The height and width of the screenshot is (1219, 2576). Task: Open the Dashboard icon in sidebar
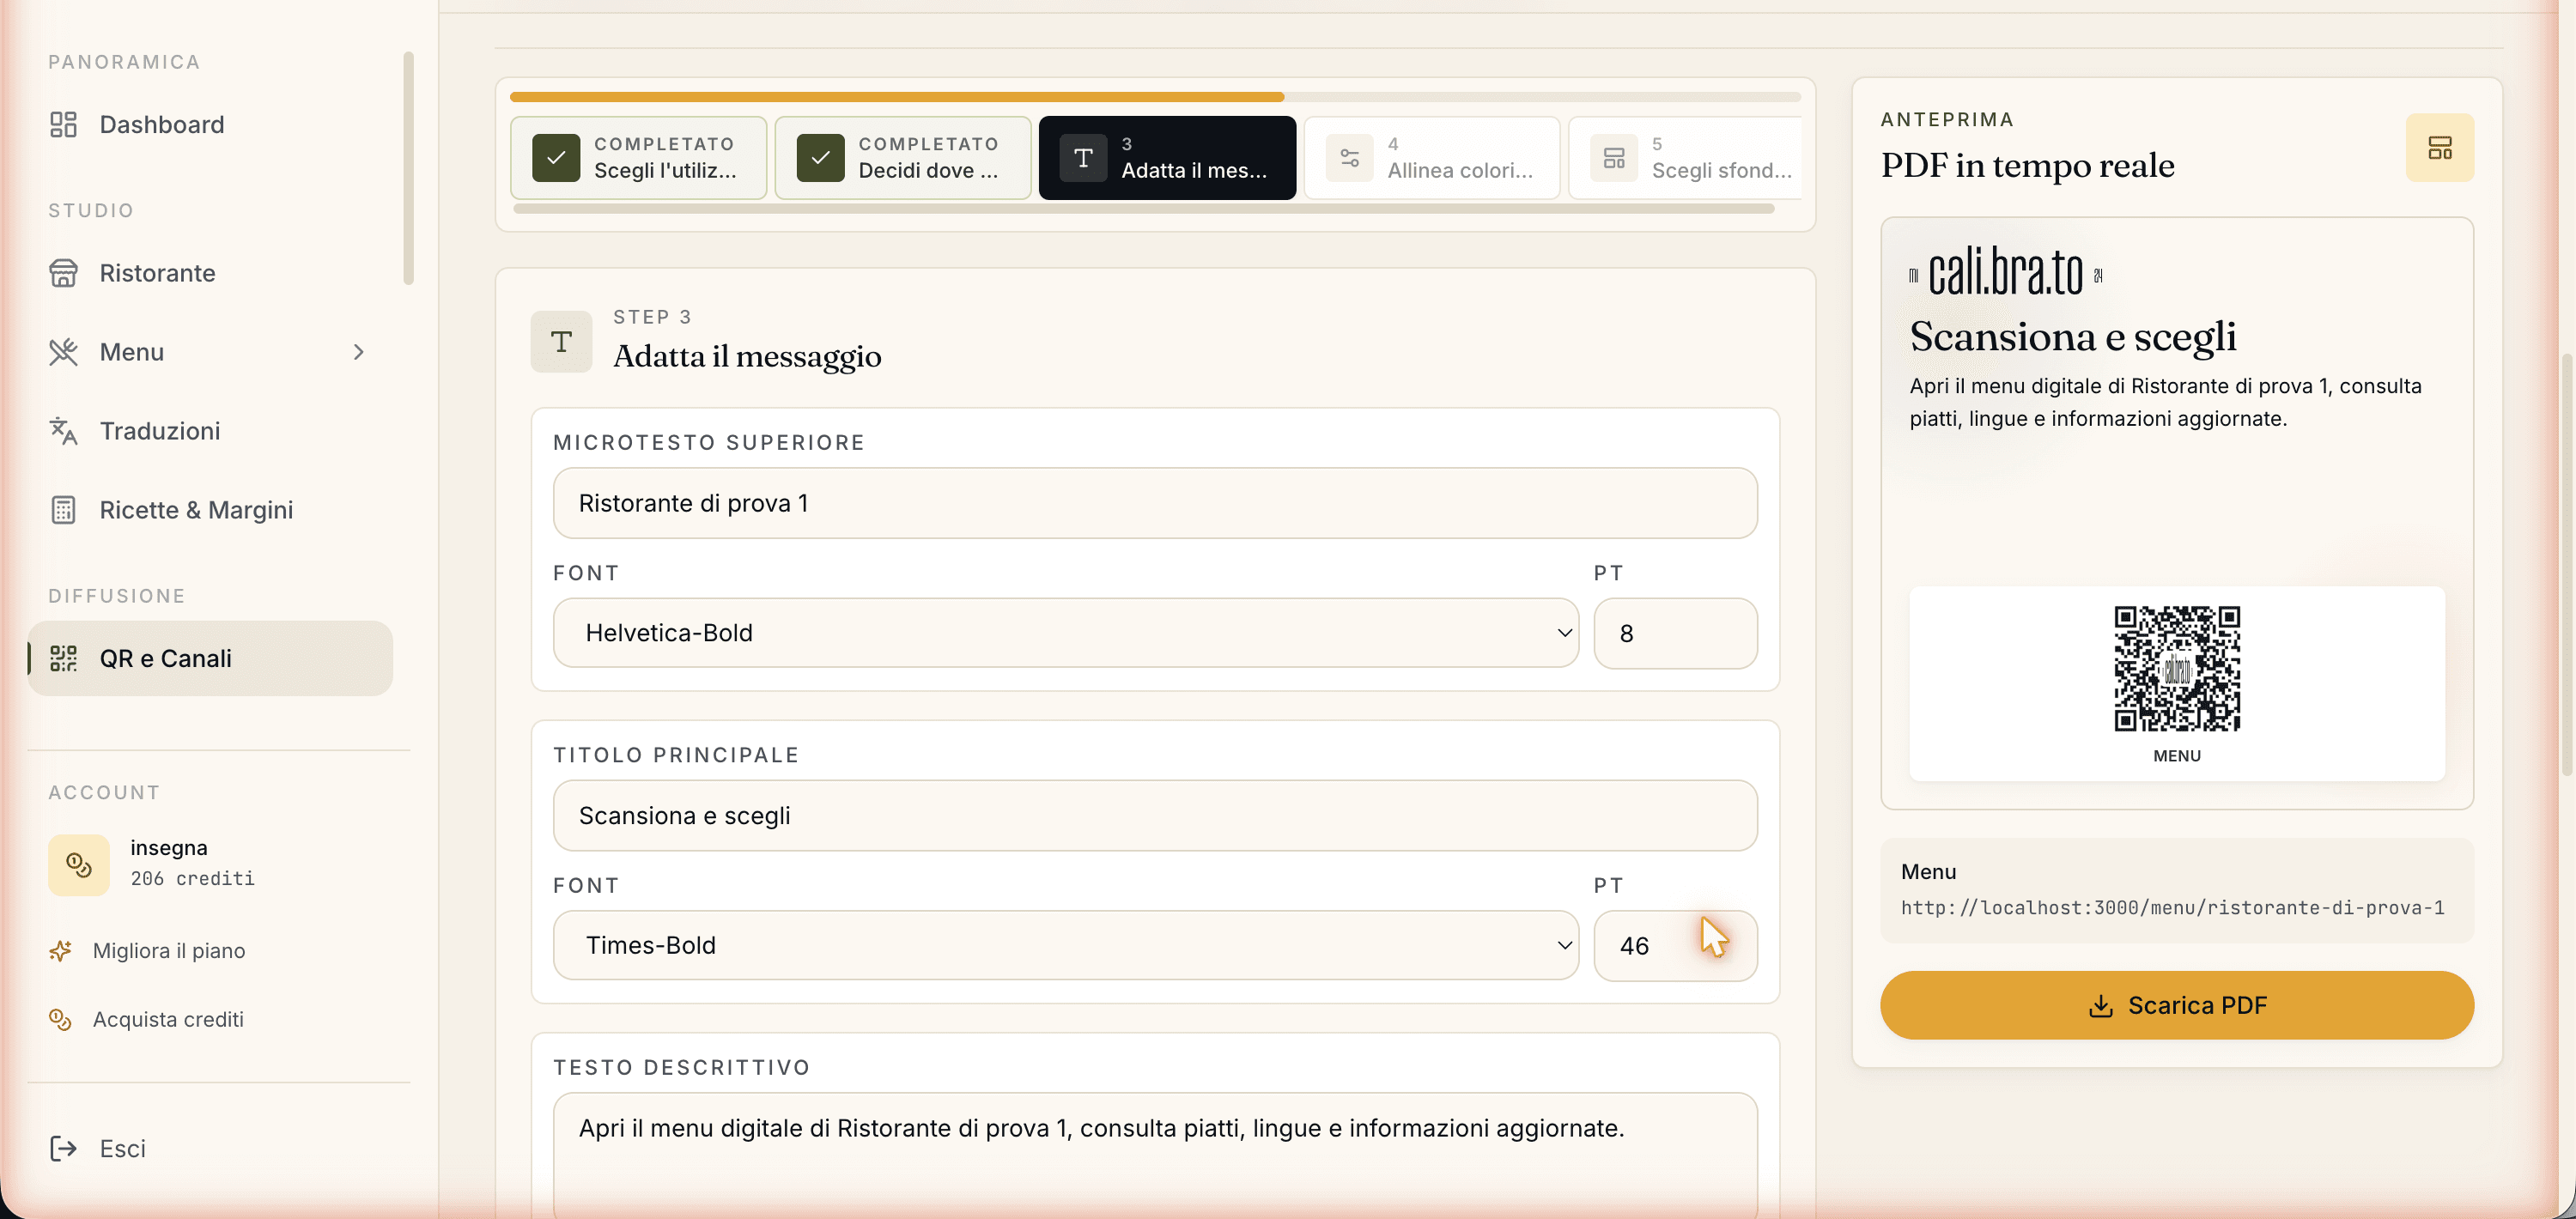tap(63, 124)
